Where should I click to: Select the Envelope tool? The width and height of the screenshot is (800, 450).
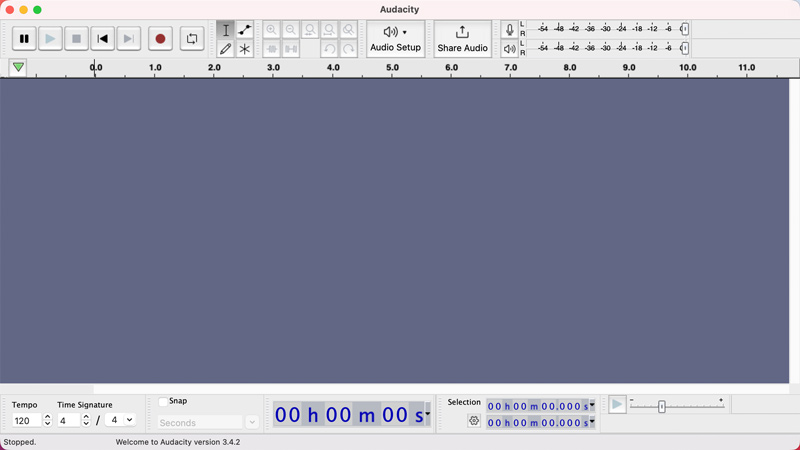pyautogui.click(x=245, y=30)
